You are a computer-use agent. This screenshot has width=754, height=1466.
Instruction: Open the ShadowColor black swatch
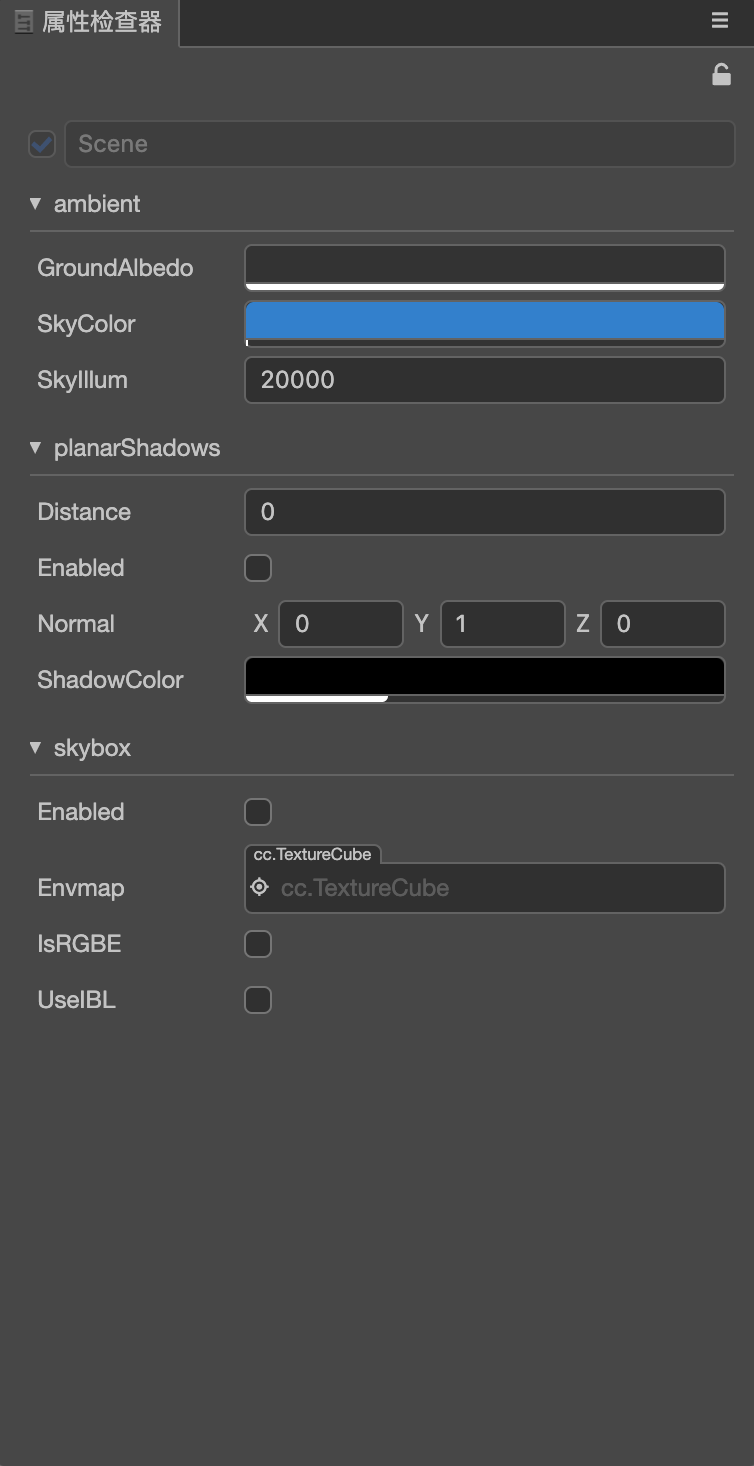[484, 679]
